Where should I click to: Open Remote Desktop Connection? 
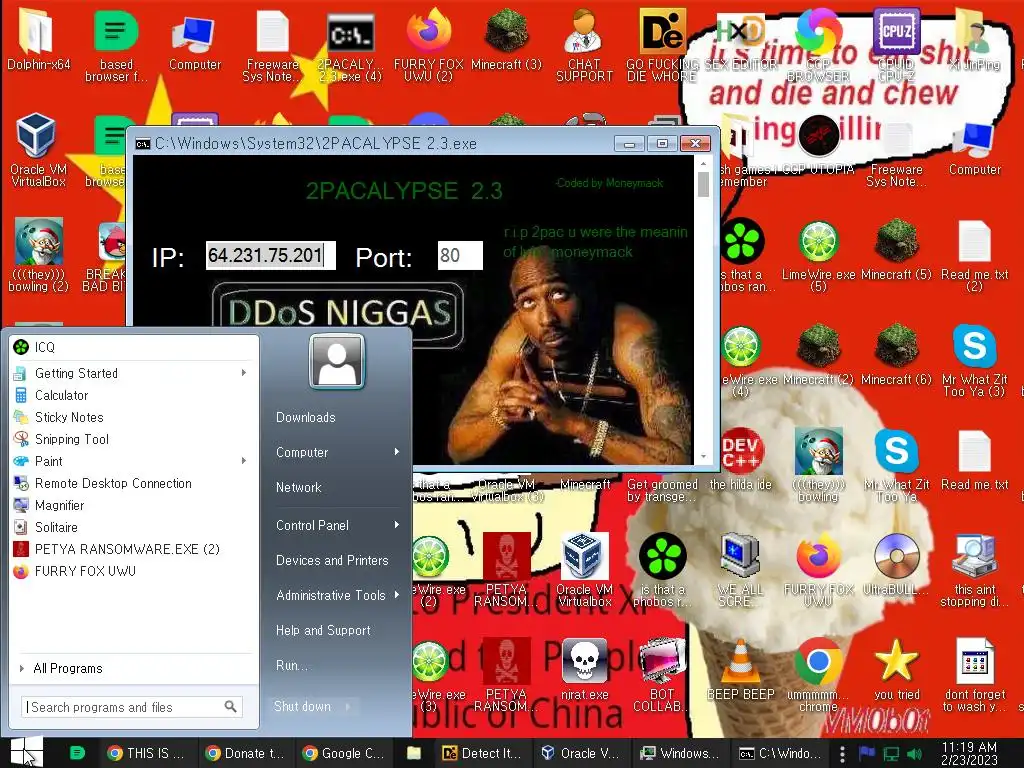pyautogui.click(x=134, y=483)
